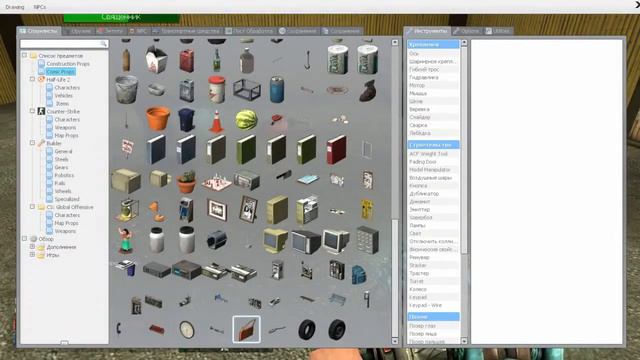Spawn the white CRT monitor prop
Image resolution: width=640 pixels, height=360 pixels.
336,240
